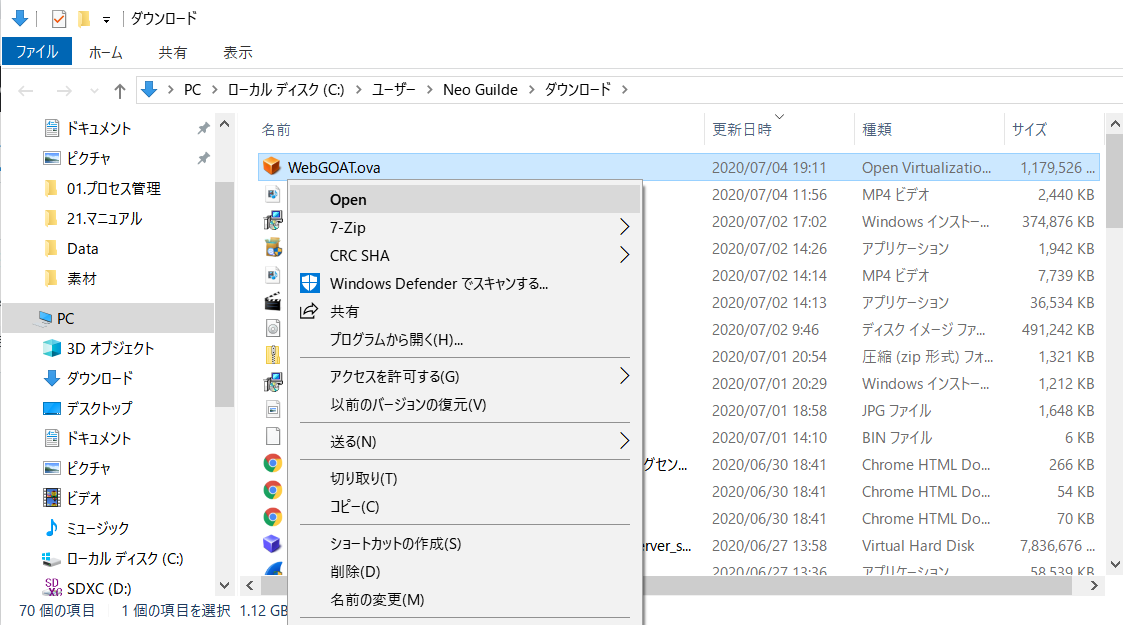
Task: Click the share icon beside 共有 in the context menu
Action: click(x=309, y=311)
